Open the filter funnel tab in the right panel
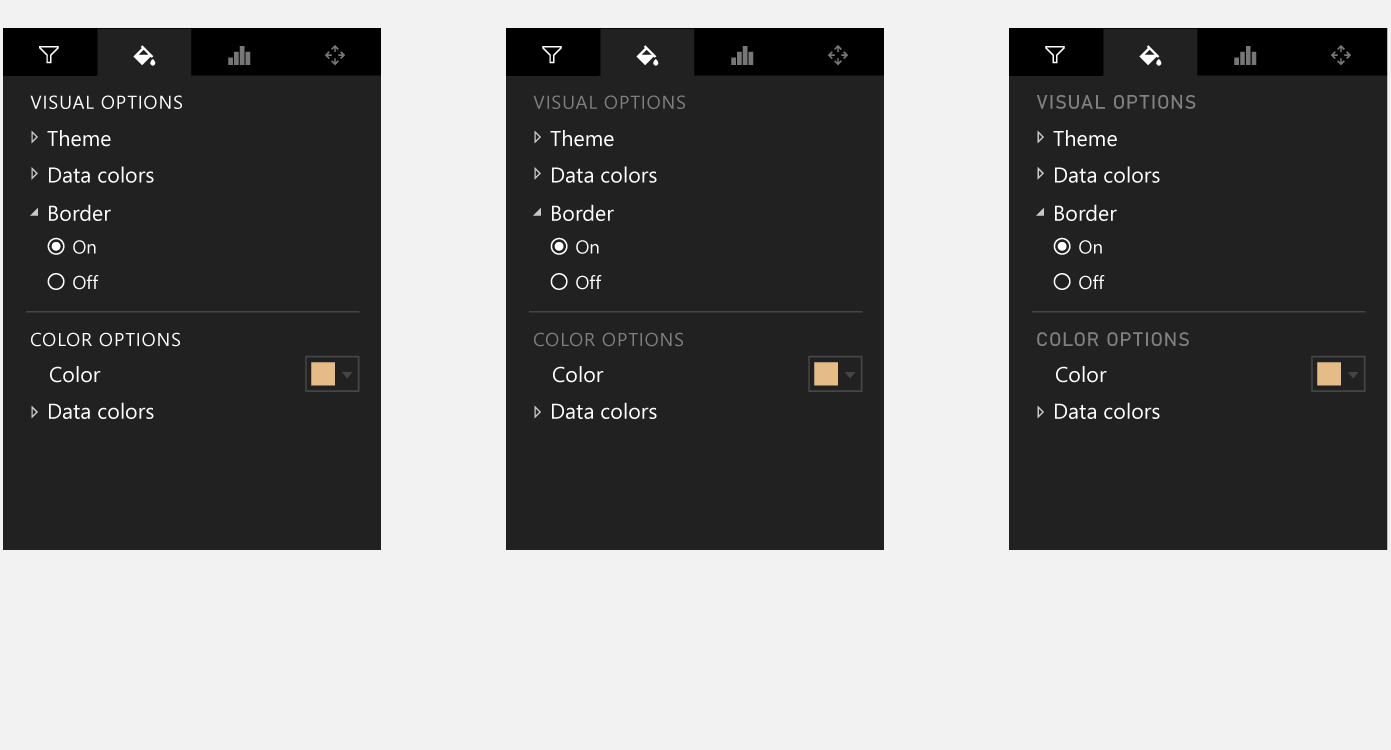 [x=1056, y=53]
